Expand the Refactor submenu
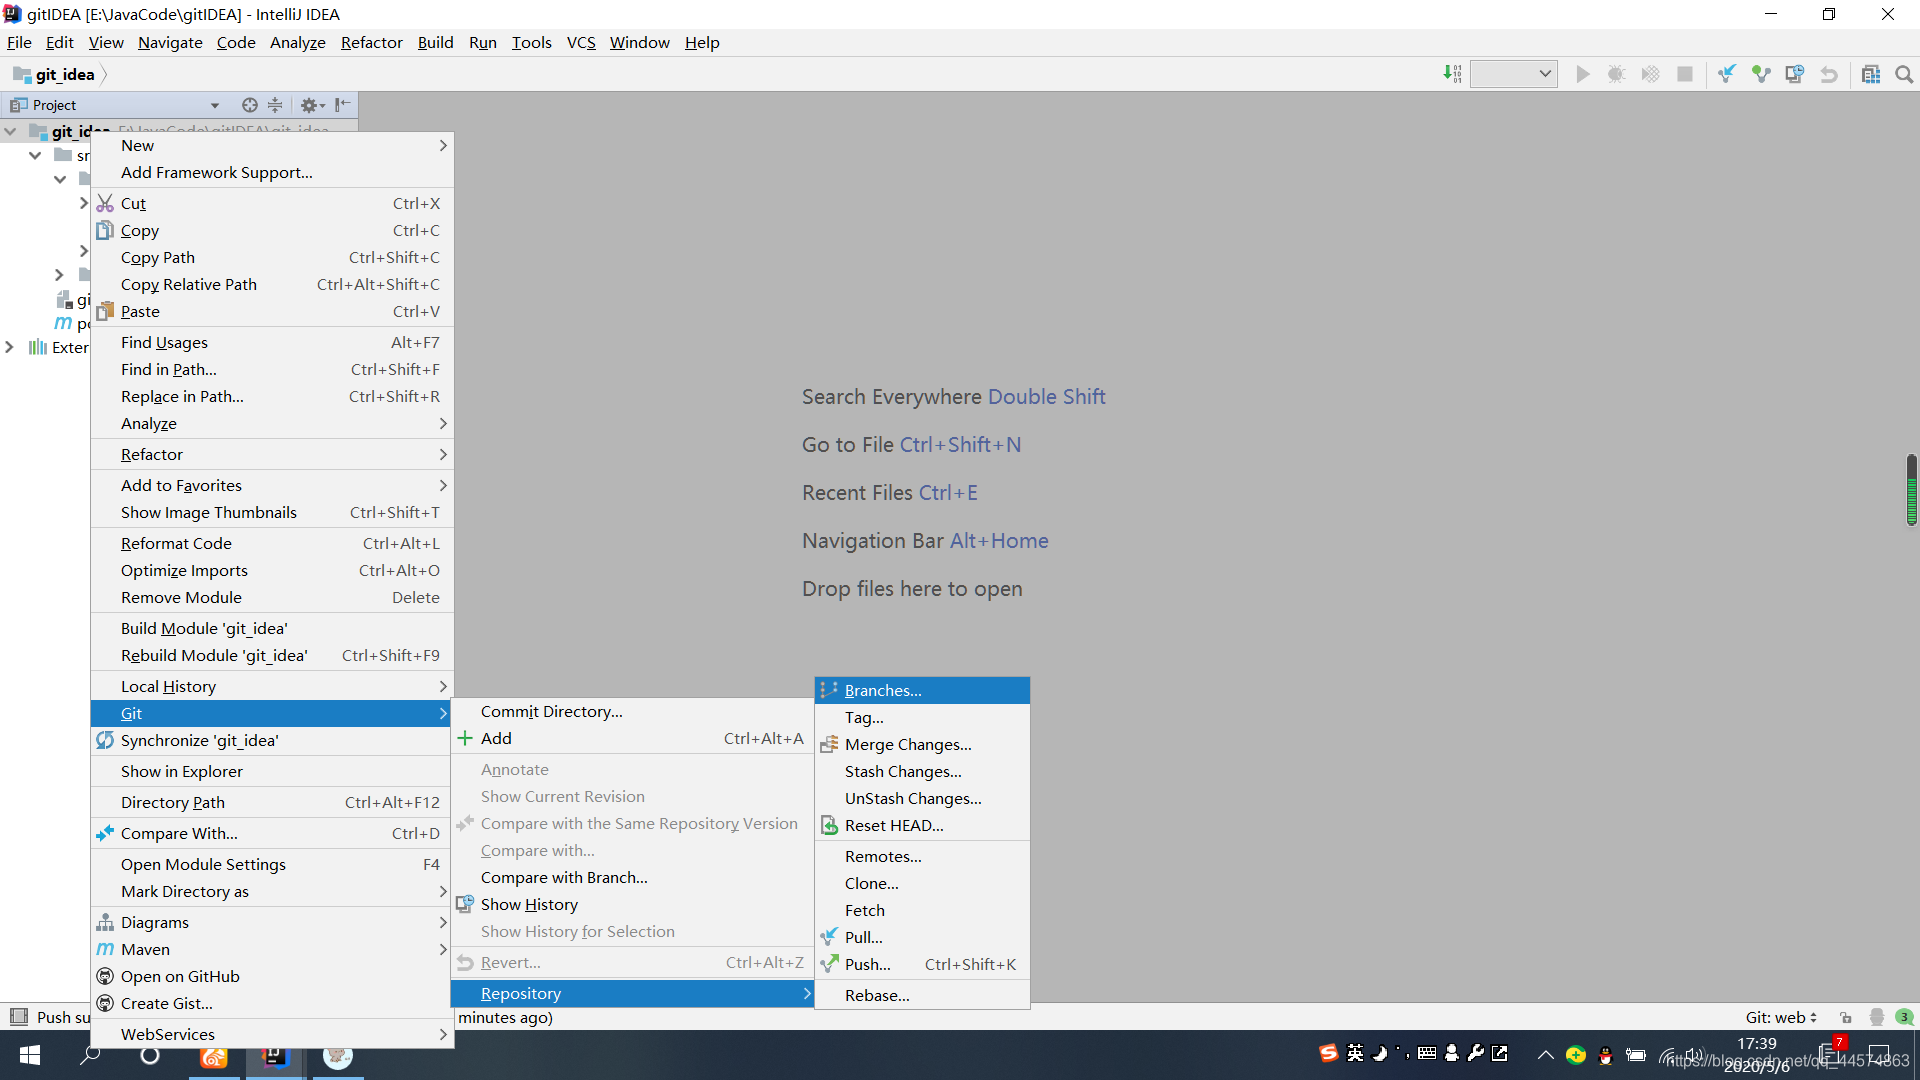Viewport: 1920px width, 1080px height. pos(272,455)
